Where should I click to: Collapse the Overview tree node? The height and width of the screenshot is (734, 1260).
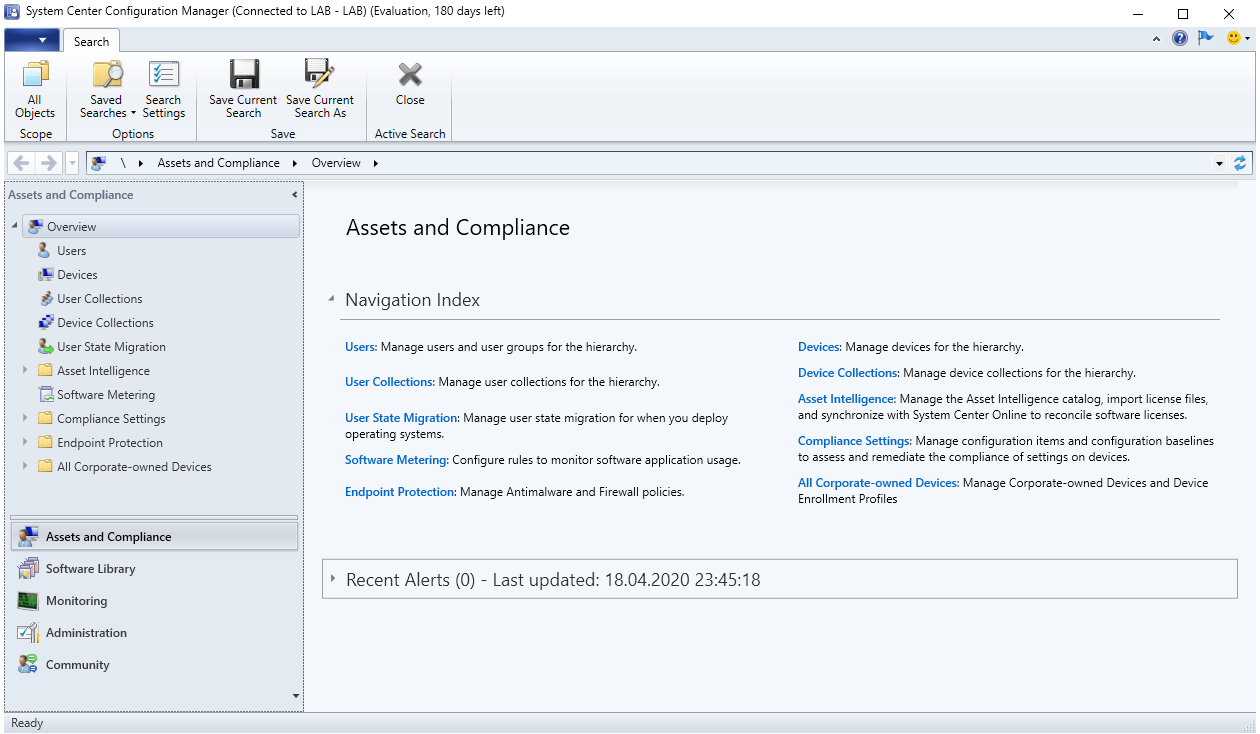(x=15, y=227)
